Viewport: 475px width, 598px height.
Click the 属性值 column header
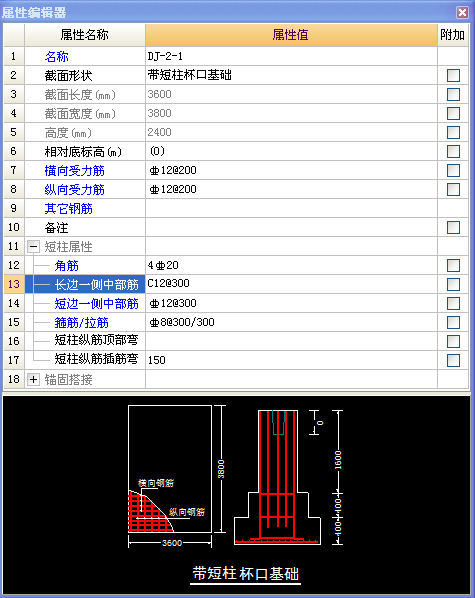coord(291,35)
